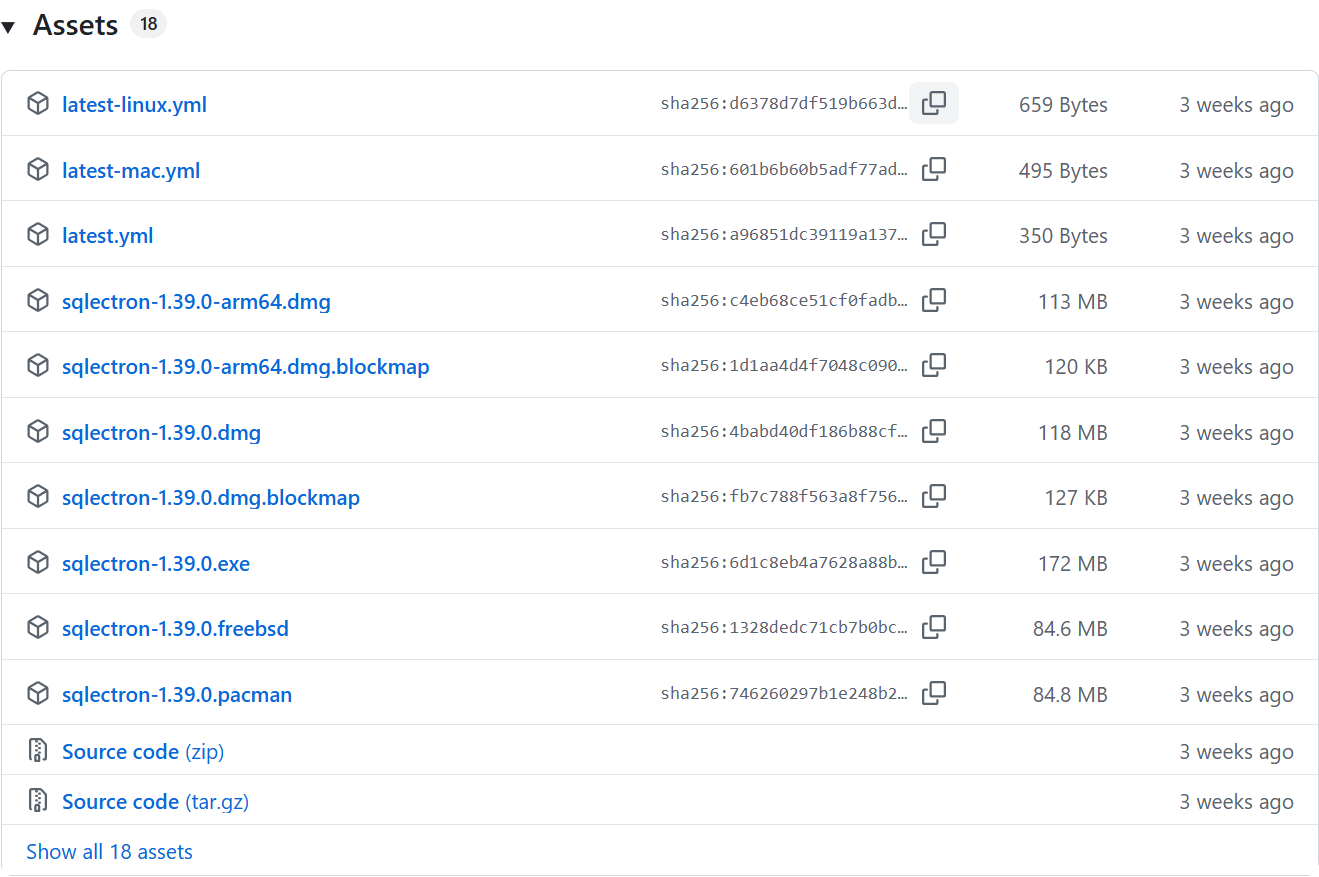Download latest-mac.yml
This screenshot has height=877, width=1319.
[131, 171]
